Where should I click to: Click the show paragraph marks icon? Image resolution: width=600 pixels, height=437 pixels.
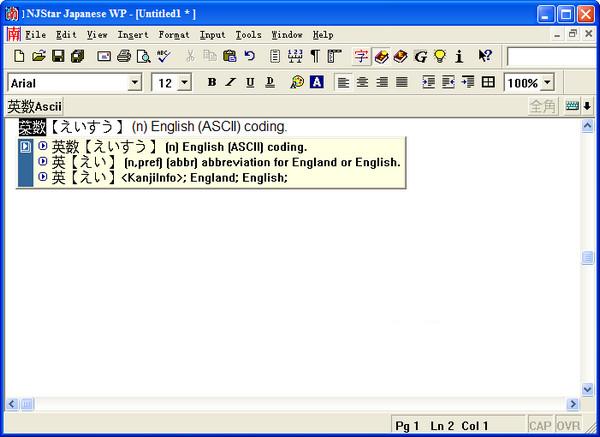click(315, 57)
